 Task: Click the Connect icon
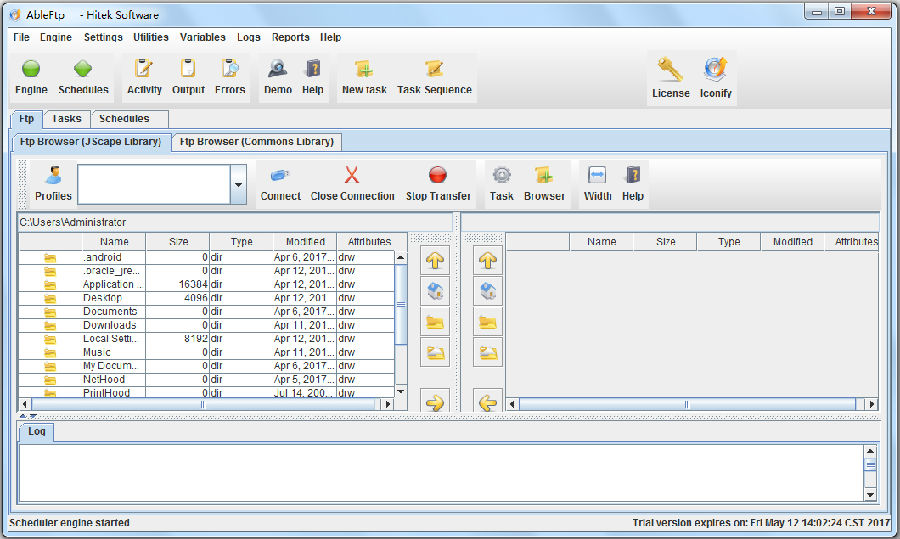(280, 175)
